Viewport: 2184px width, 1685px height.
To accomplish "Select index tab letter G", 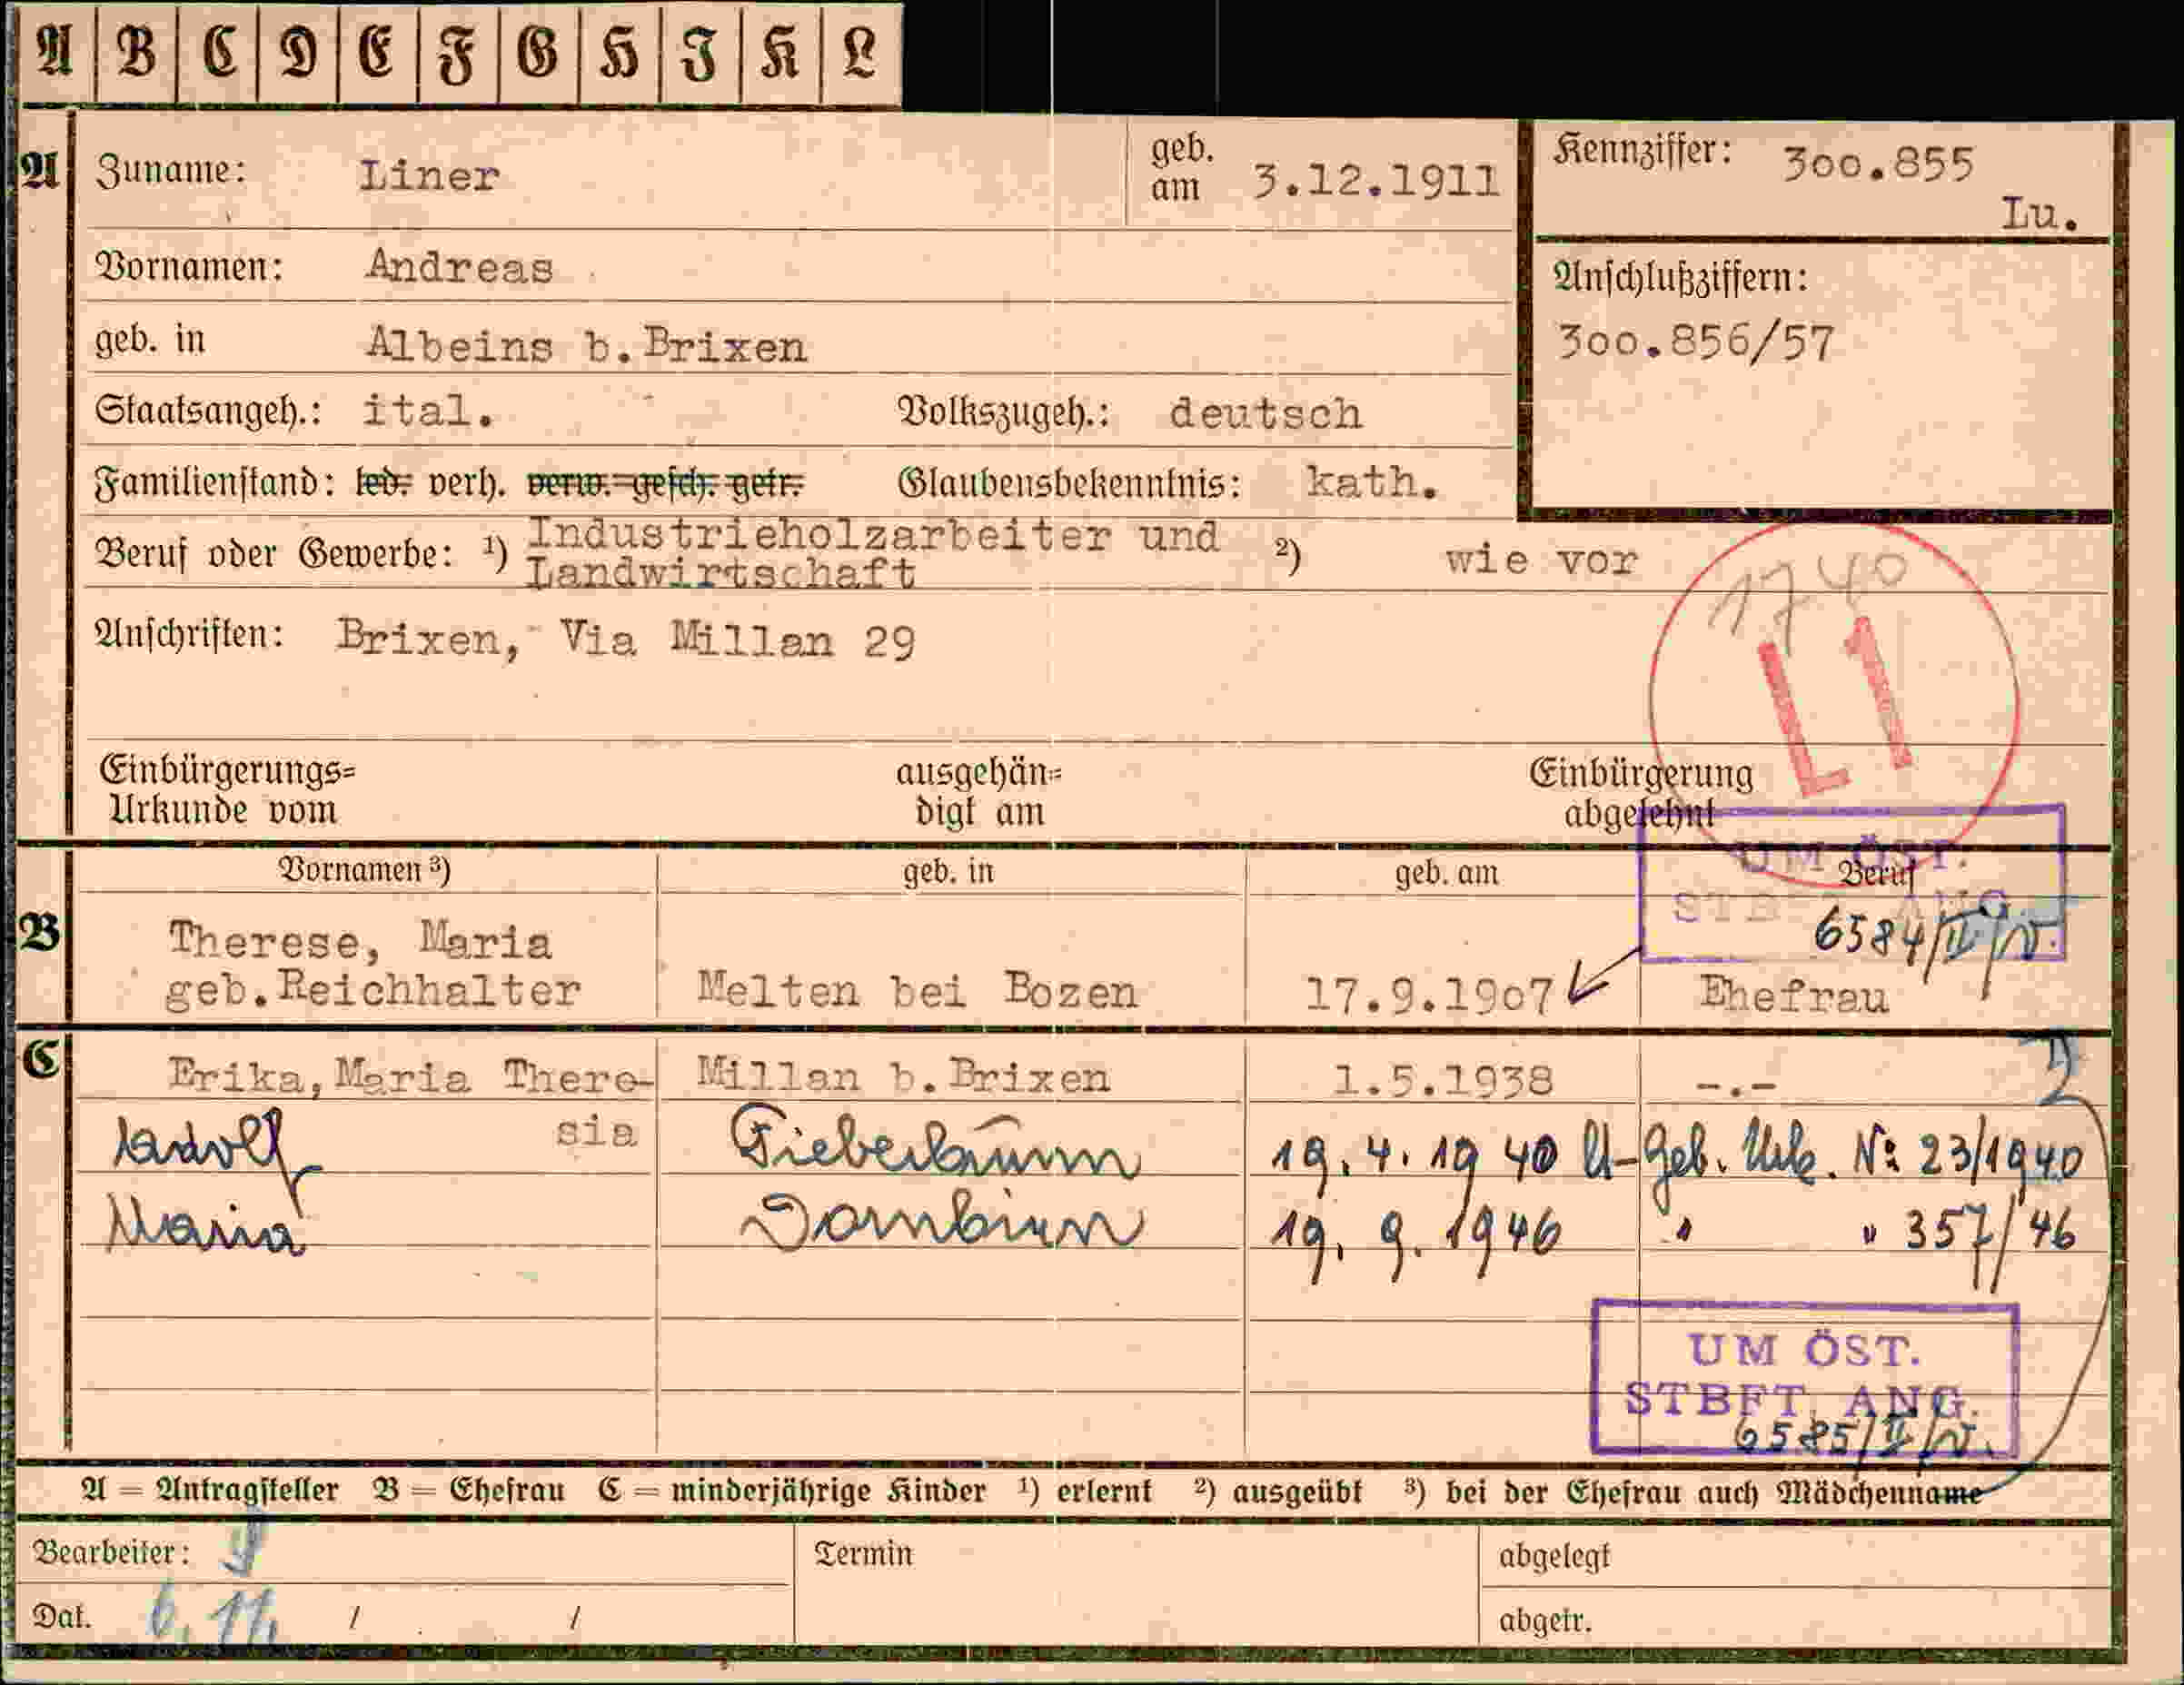I will tap(538, 53).
